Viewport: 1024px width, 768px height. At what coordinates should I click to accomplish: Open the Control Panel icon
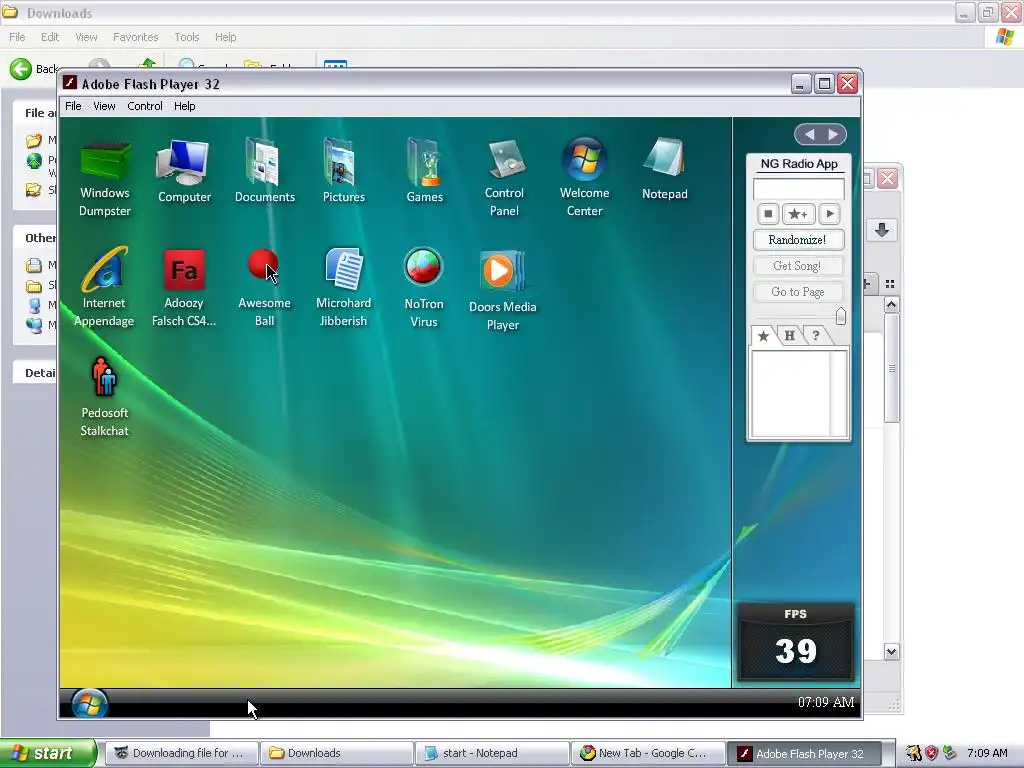pos(504,178)
